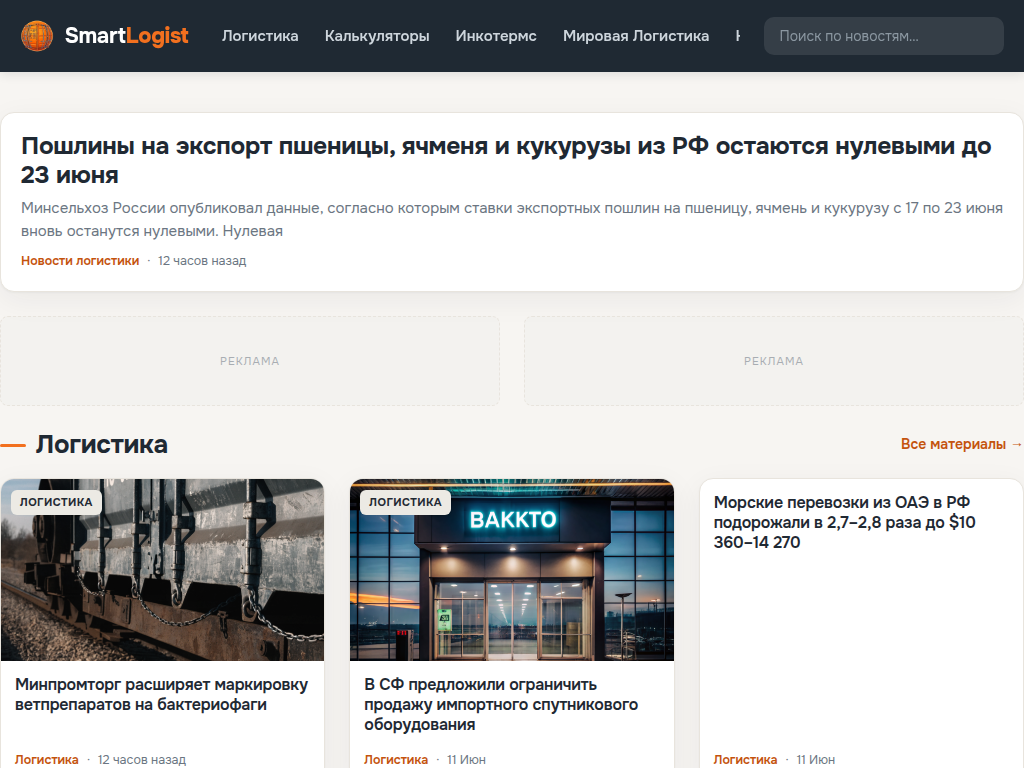
Task: Open the Логистика navigation menu item
Action: [x=260, y=36]
